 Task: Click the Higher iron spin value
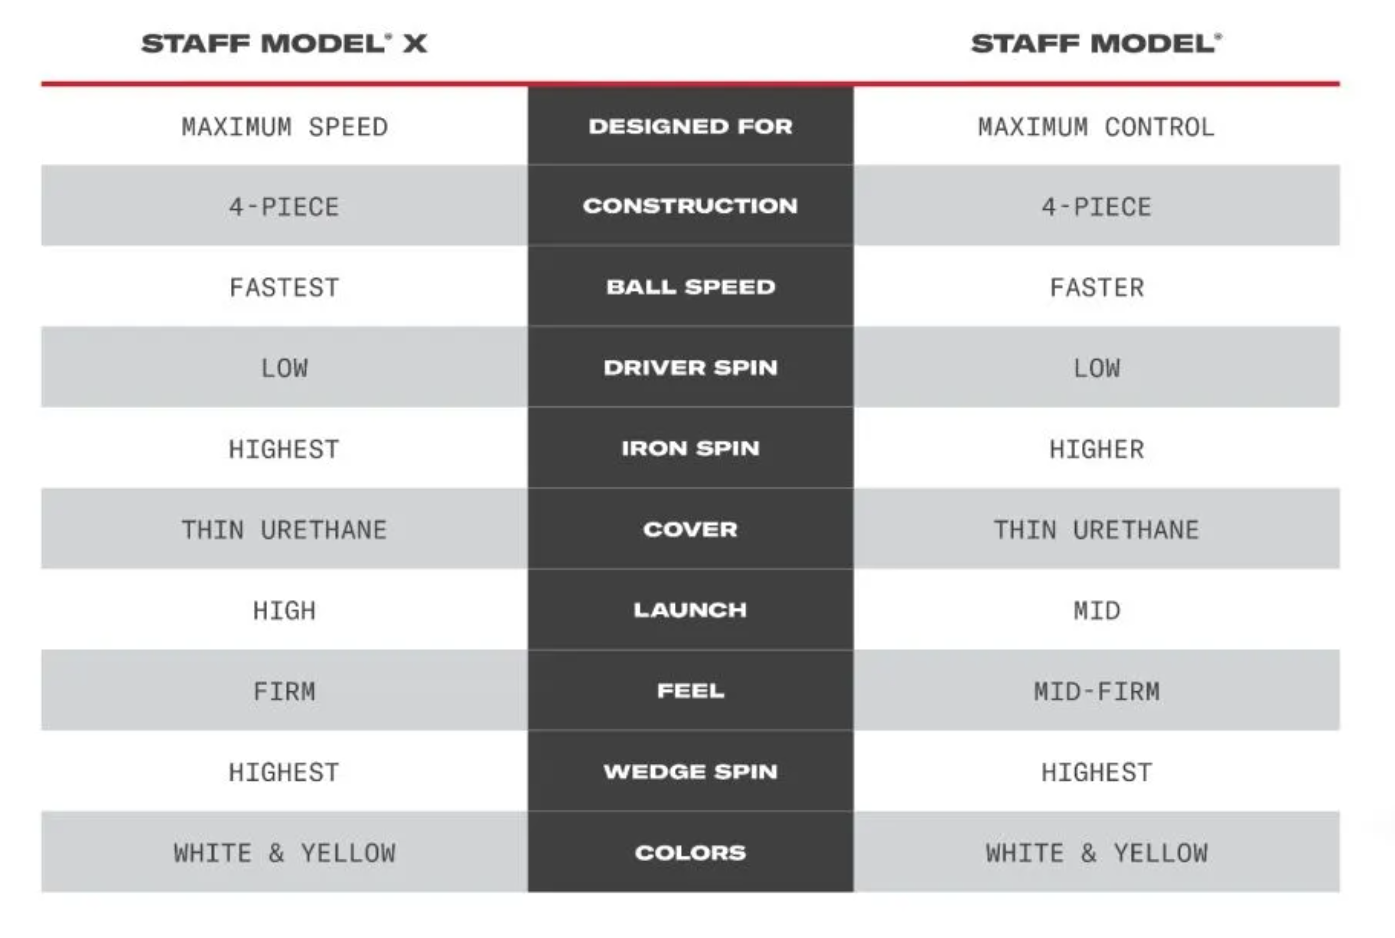coord(1096,450)
